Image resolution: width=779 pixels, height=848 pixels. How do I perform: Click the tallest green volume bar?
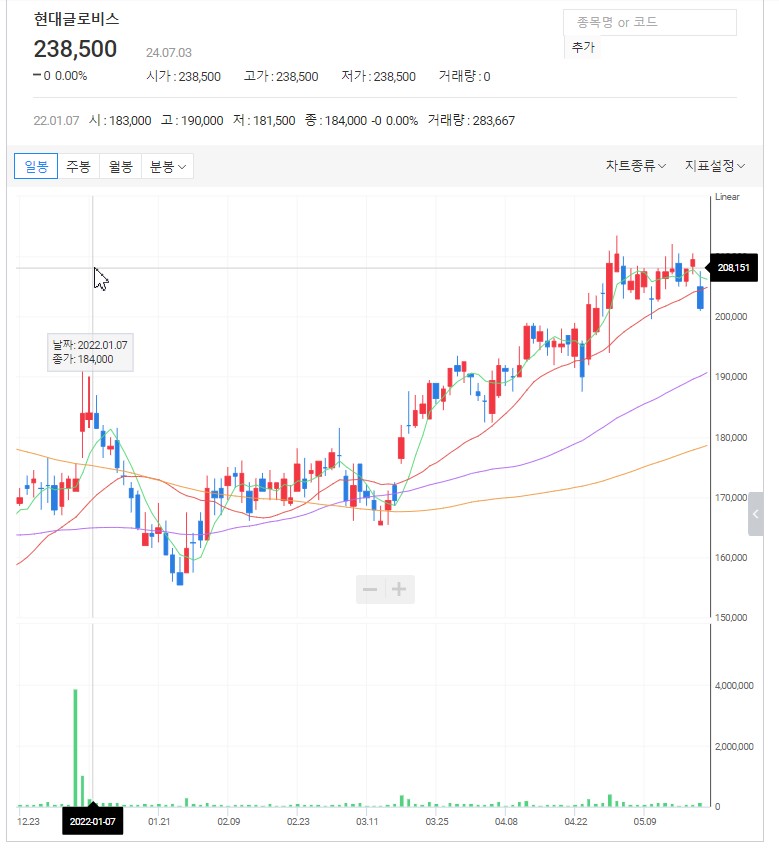click(75, 748)
